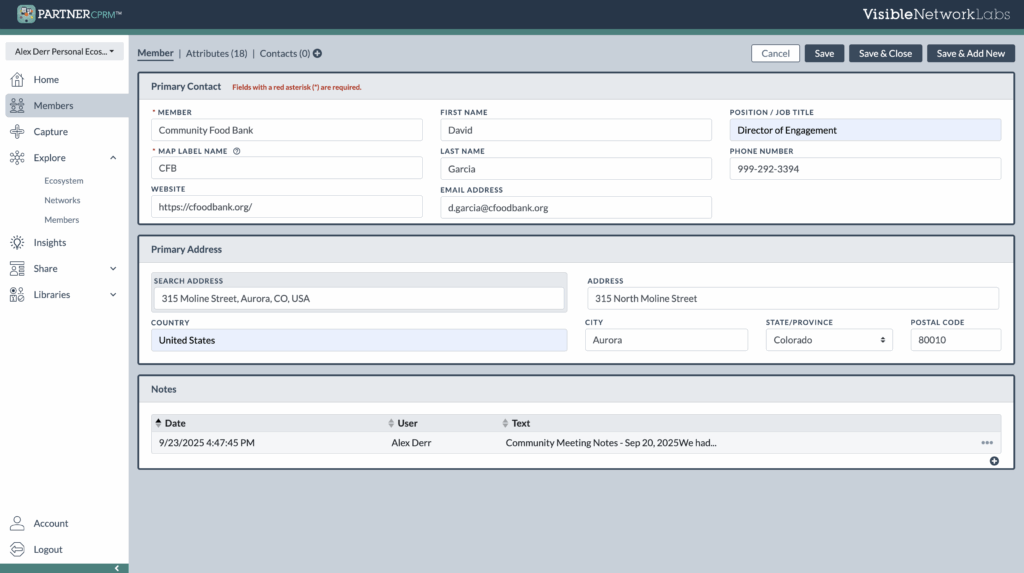Screen dimensions: 1024x573
Task: Switch to the Attributes (18) tab
Action: 216,54
